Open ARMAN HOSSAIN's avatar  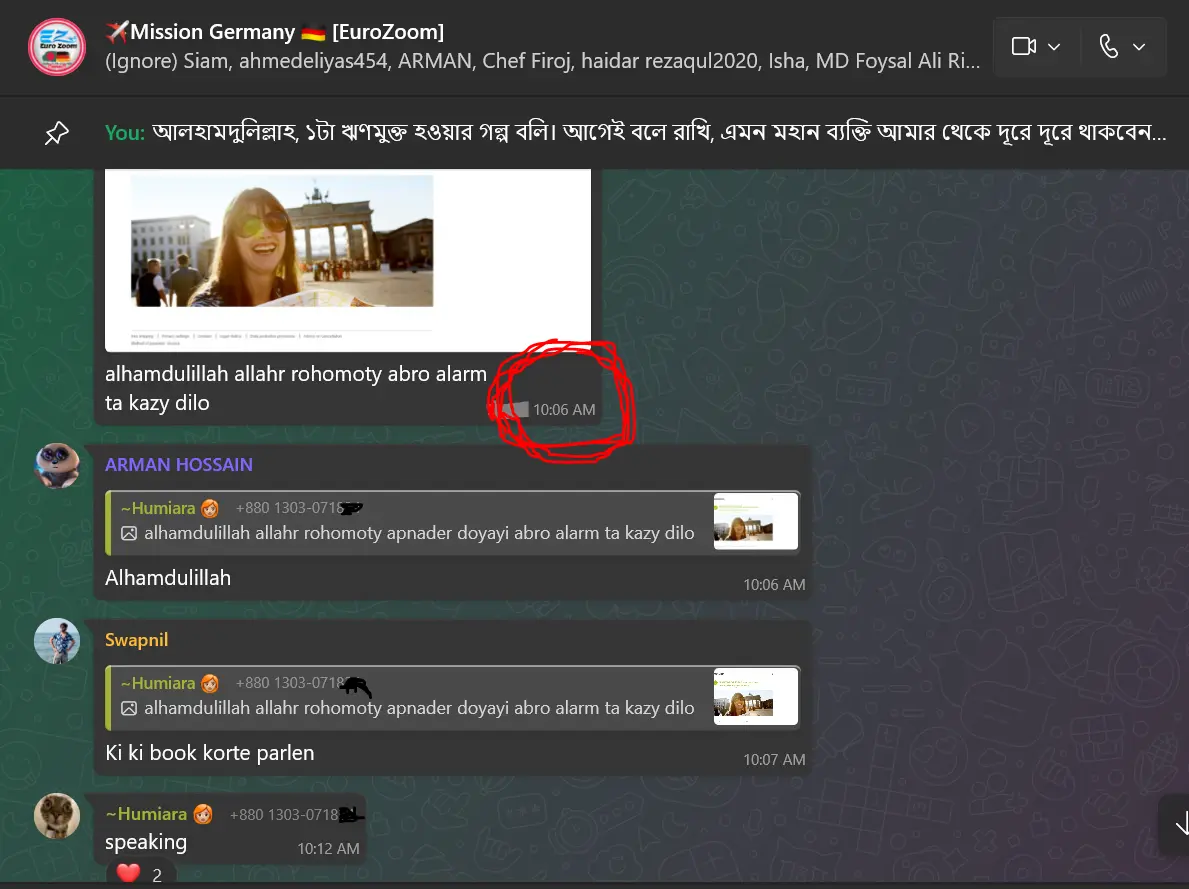57,466
